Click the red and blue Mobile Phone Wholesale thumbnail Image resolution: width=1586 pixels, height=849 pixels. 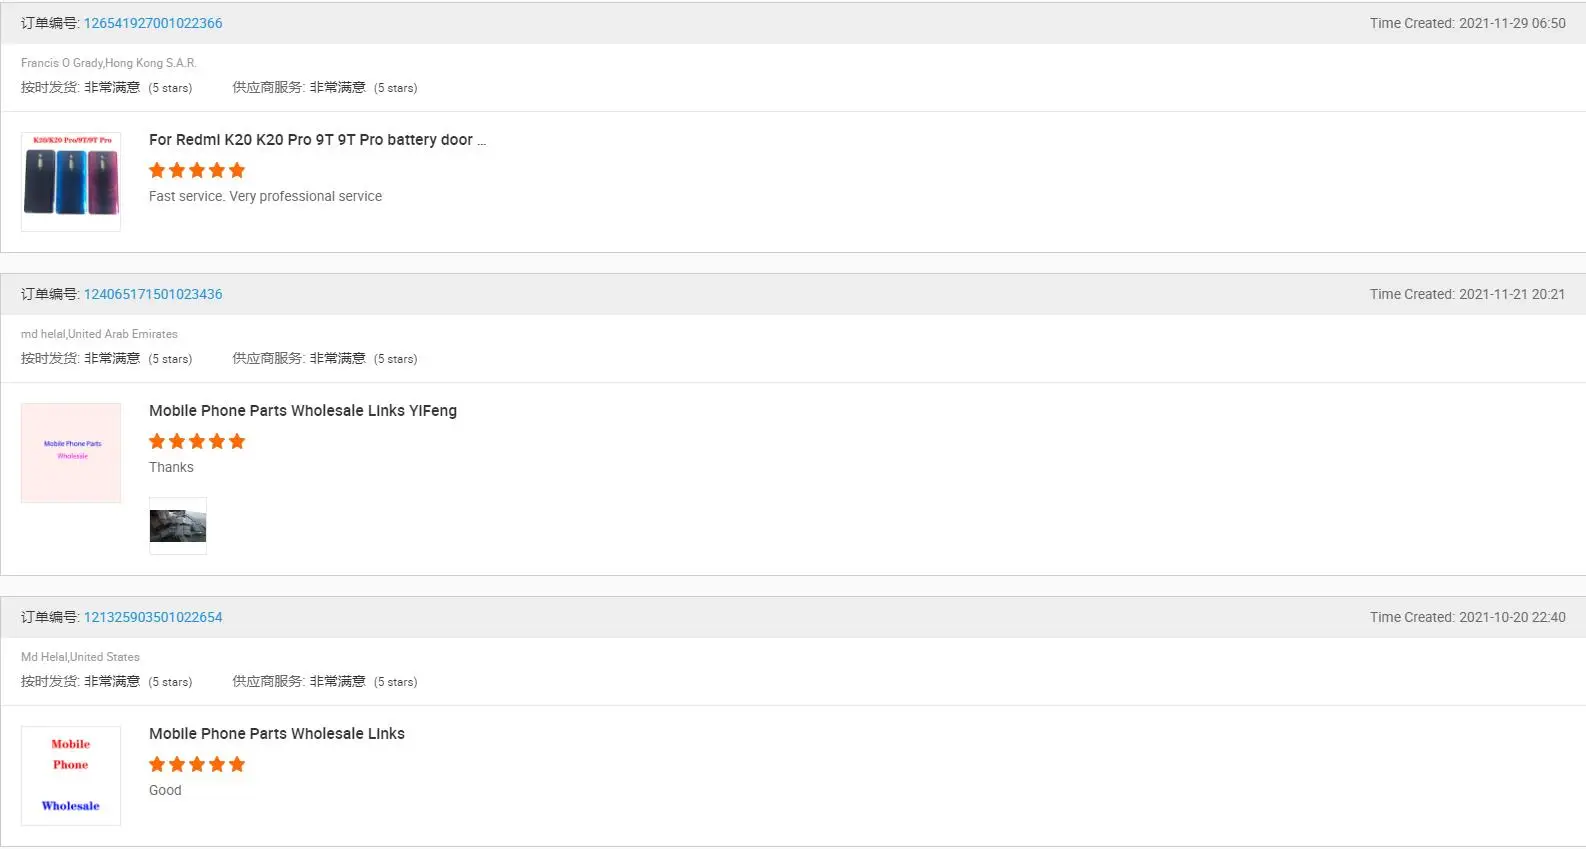pos(71,776)
